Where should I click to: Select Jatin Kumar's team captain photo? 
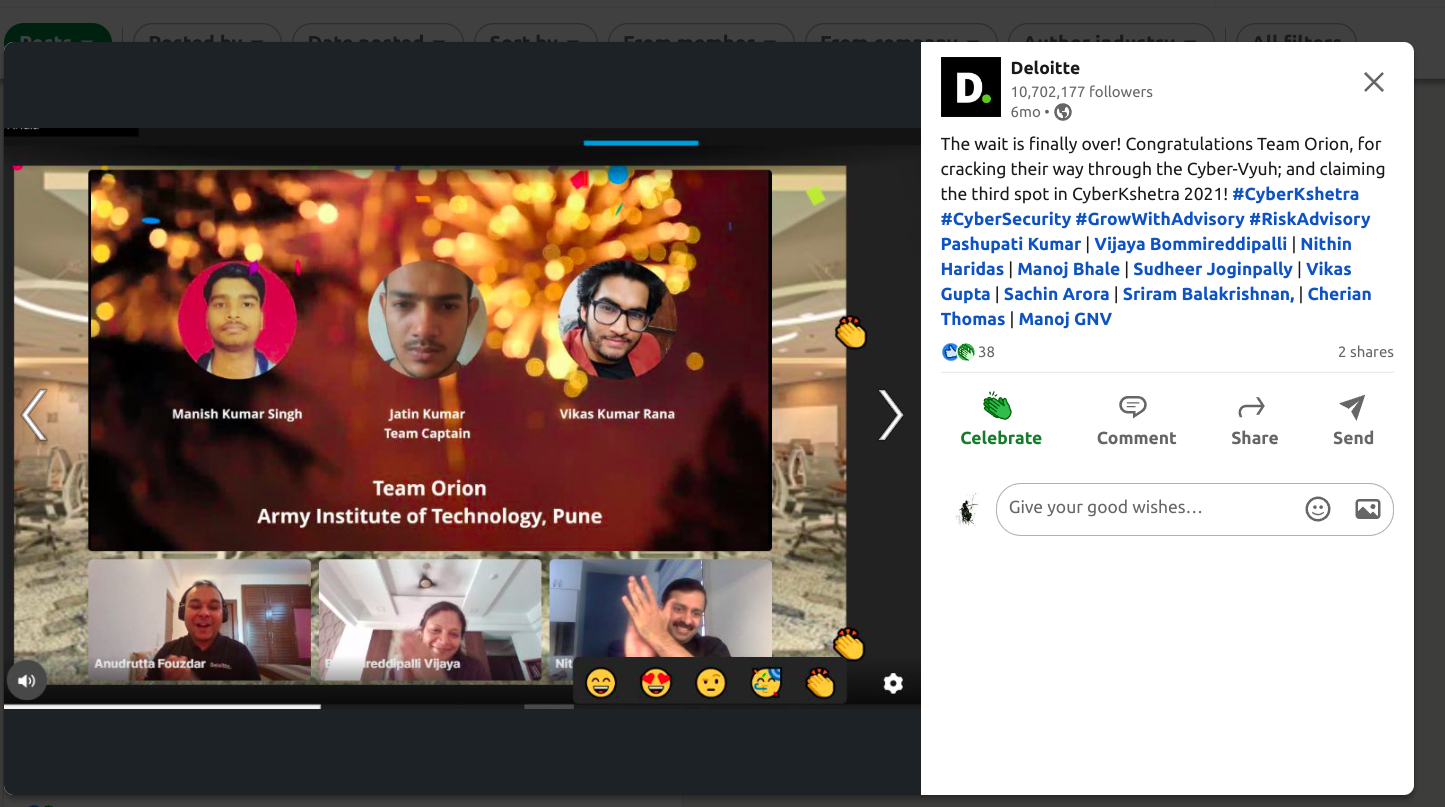pos(427,320)
